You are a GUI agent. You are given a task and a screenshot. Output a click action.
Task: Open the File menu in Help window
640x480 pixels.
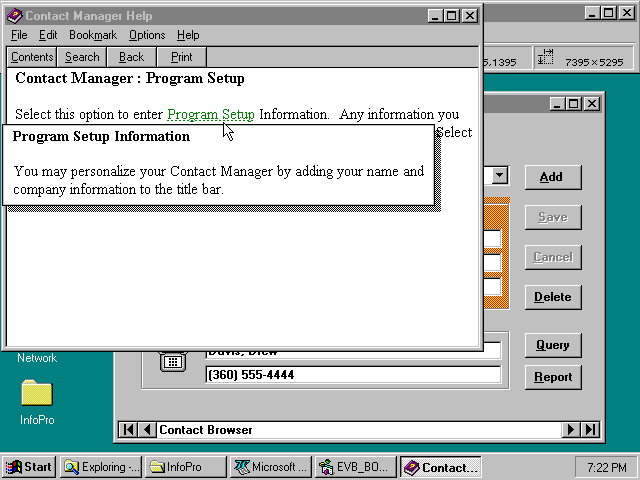point(19,35)
